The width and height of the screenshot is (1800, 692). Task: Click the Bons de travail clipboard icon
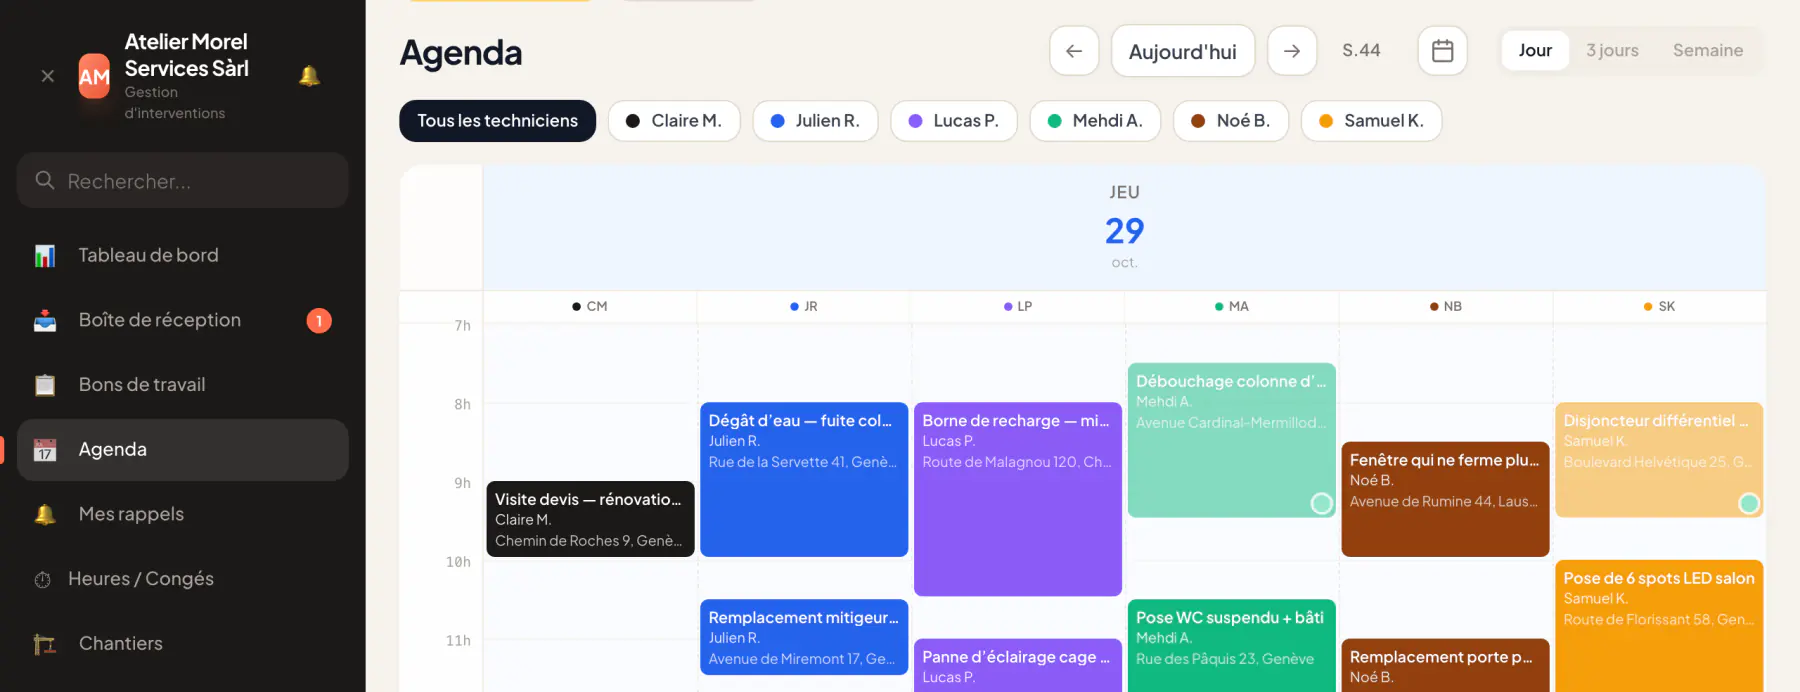click(x=45, y=385)
